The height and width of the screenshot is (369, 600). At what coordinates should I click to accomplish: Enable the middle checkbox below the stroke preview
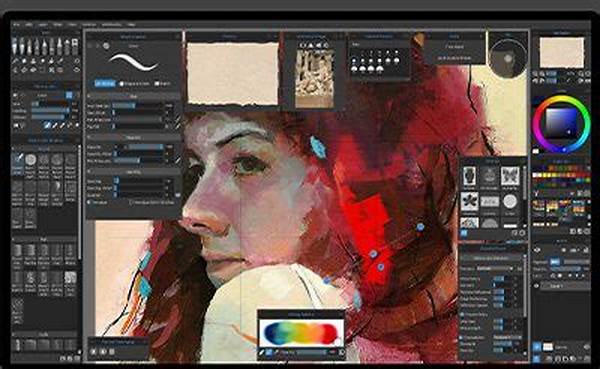(122, 83)
